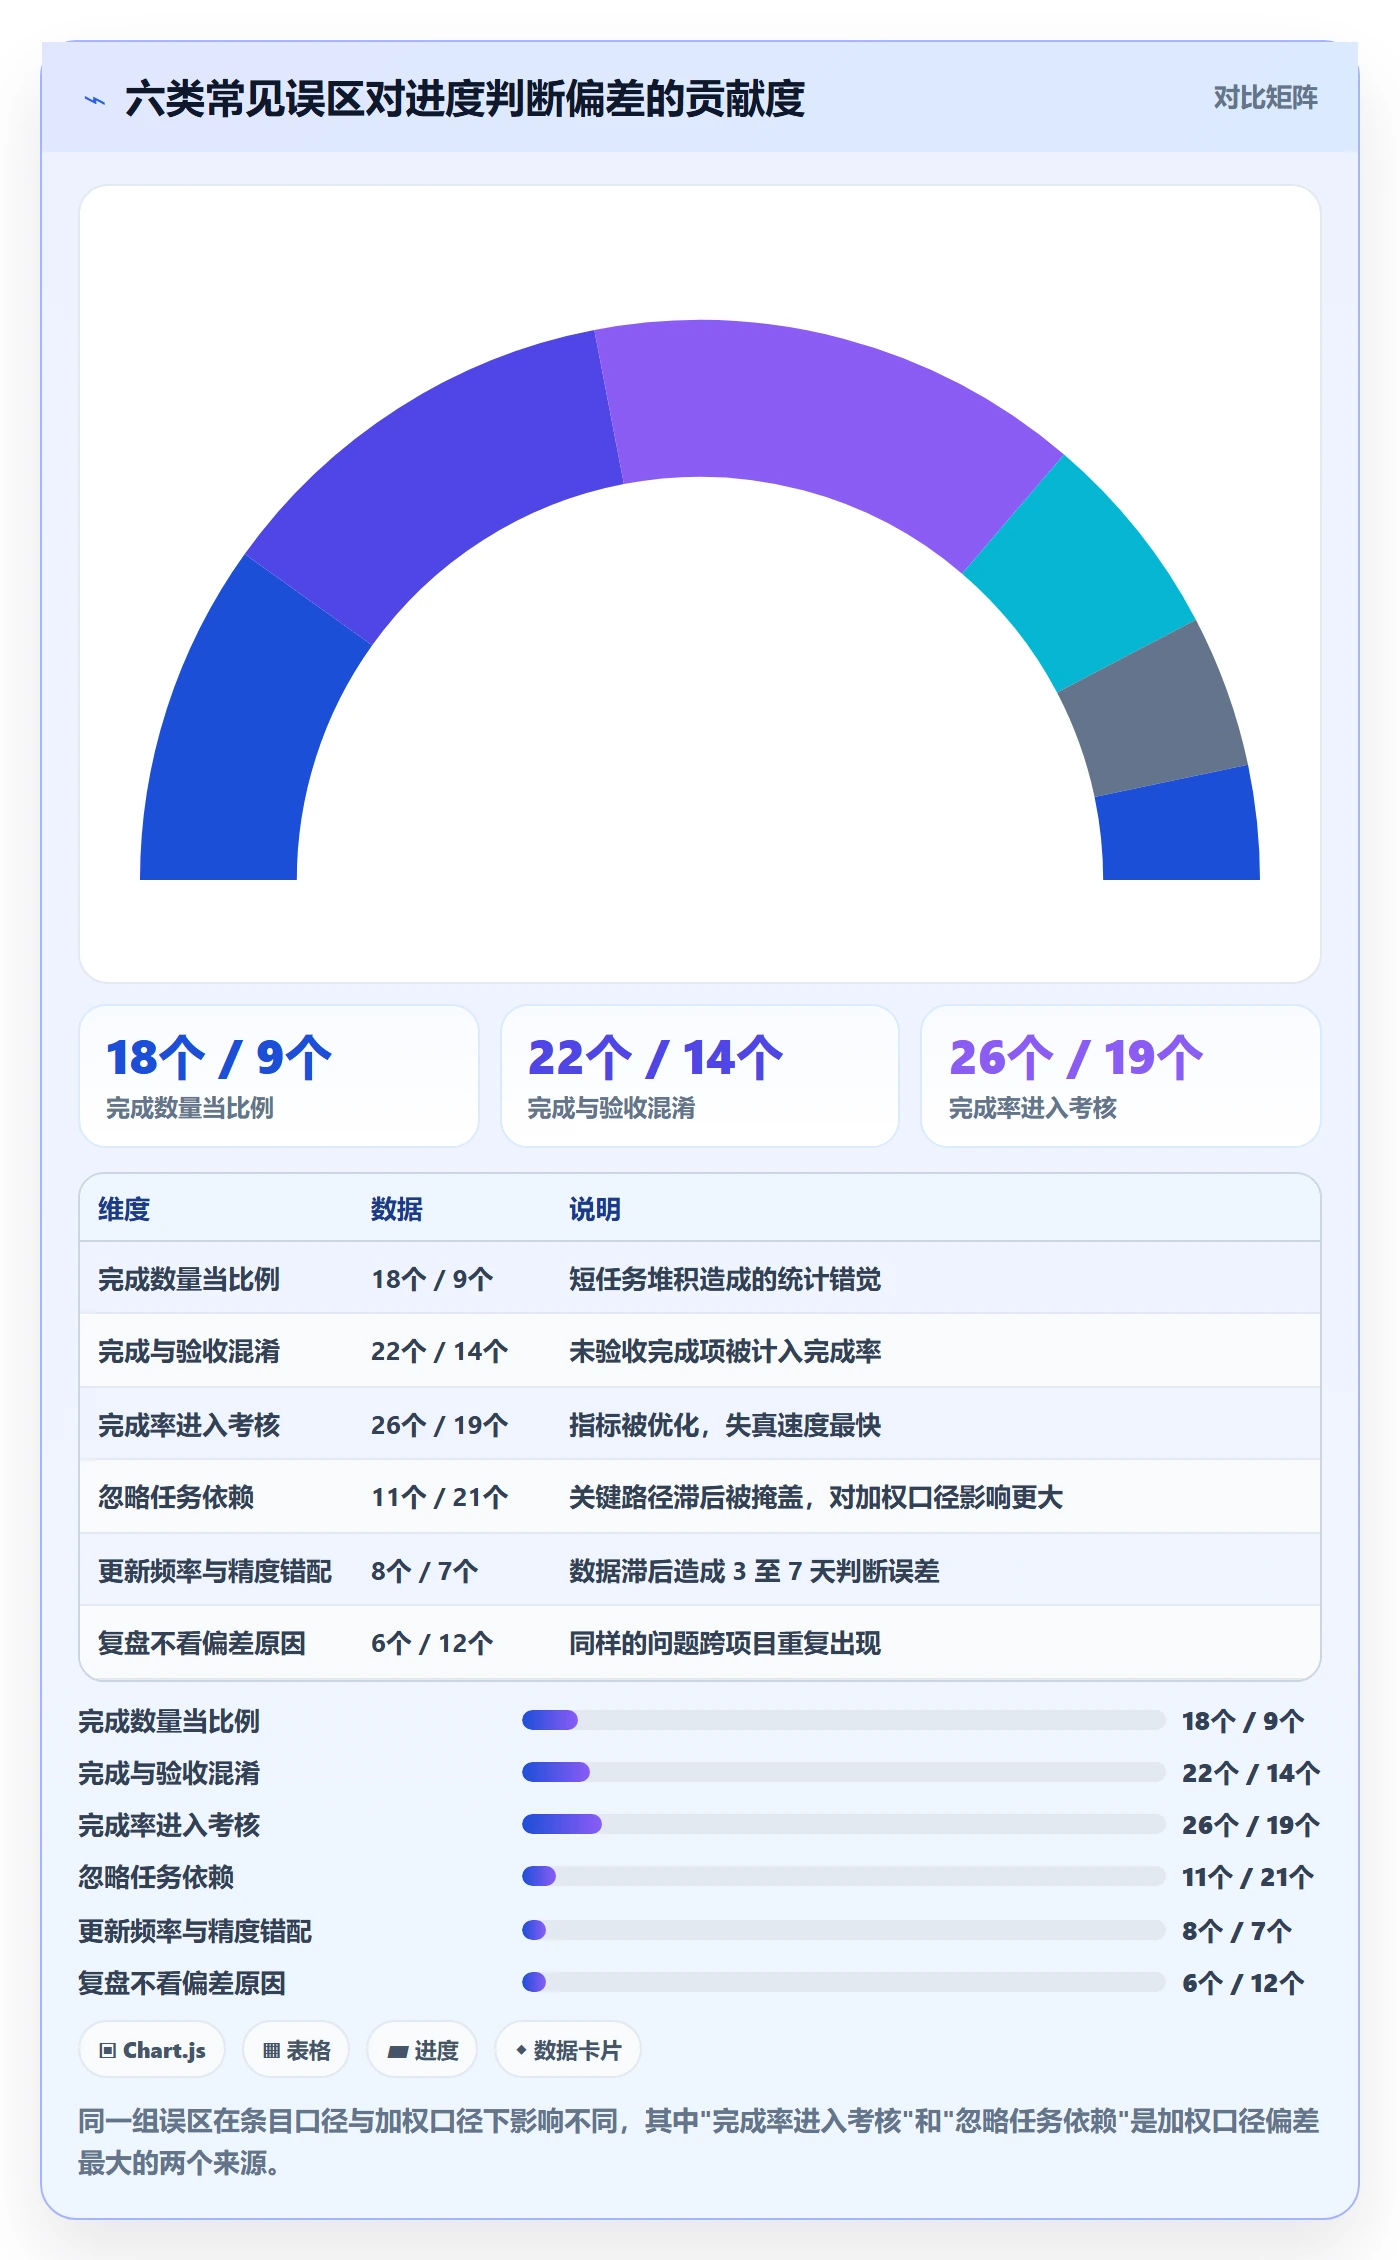Viewport: 1400px width, 2260px height.
Task: Click the table cell 短任务堆积造成的统计错觉
Action: click(x=725, y=1279)
